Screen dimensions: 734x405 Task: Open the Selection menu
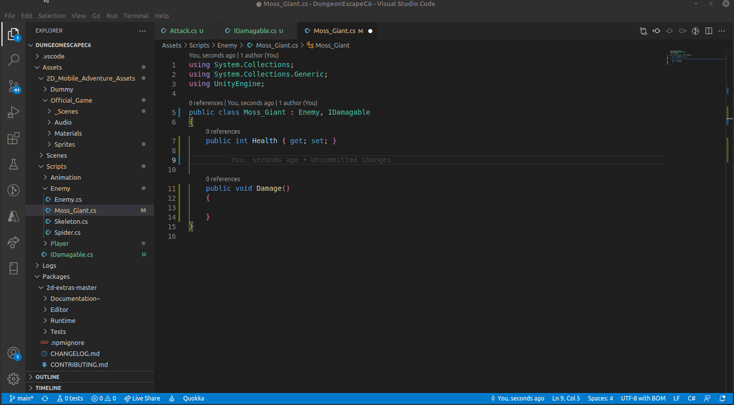[52, 15]
